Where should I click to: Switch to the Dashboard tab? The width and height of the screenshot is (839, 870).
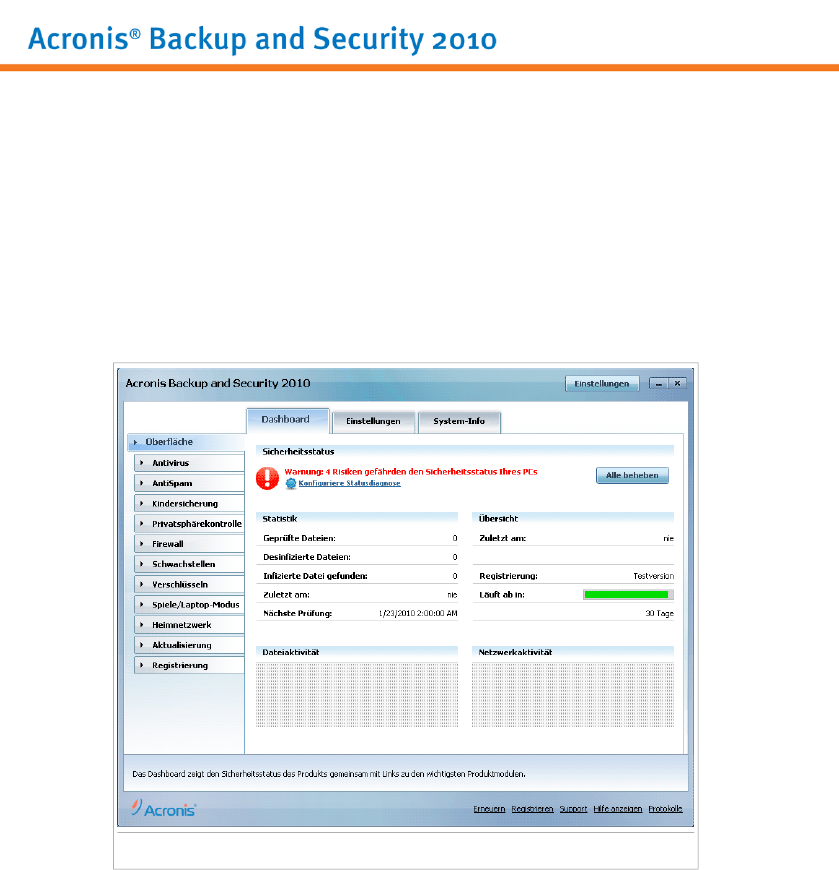288,420
